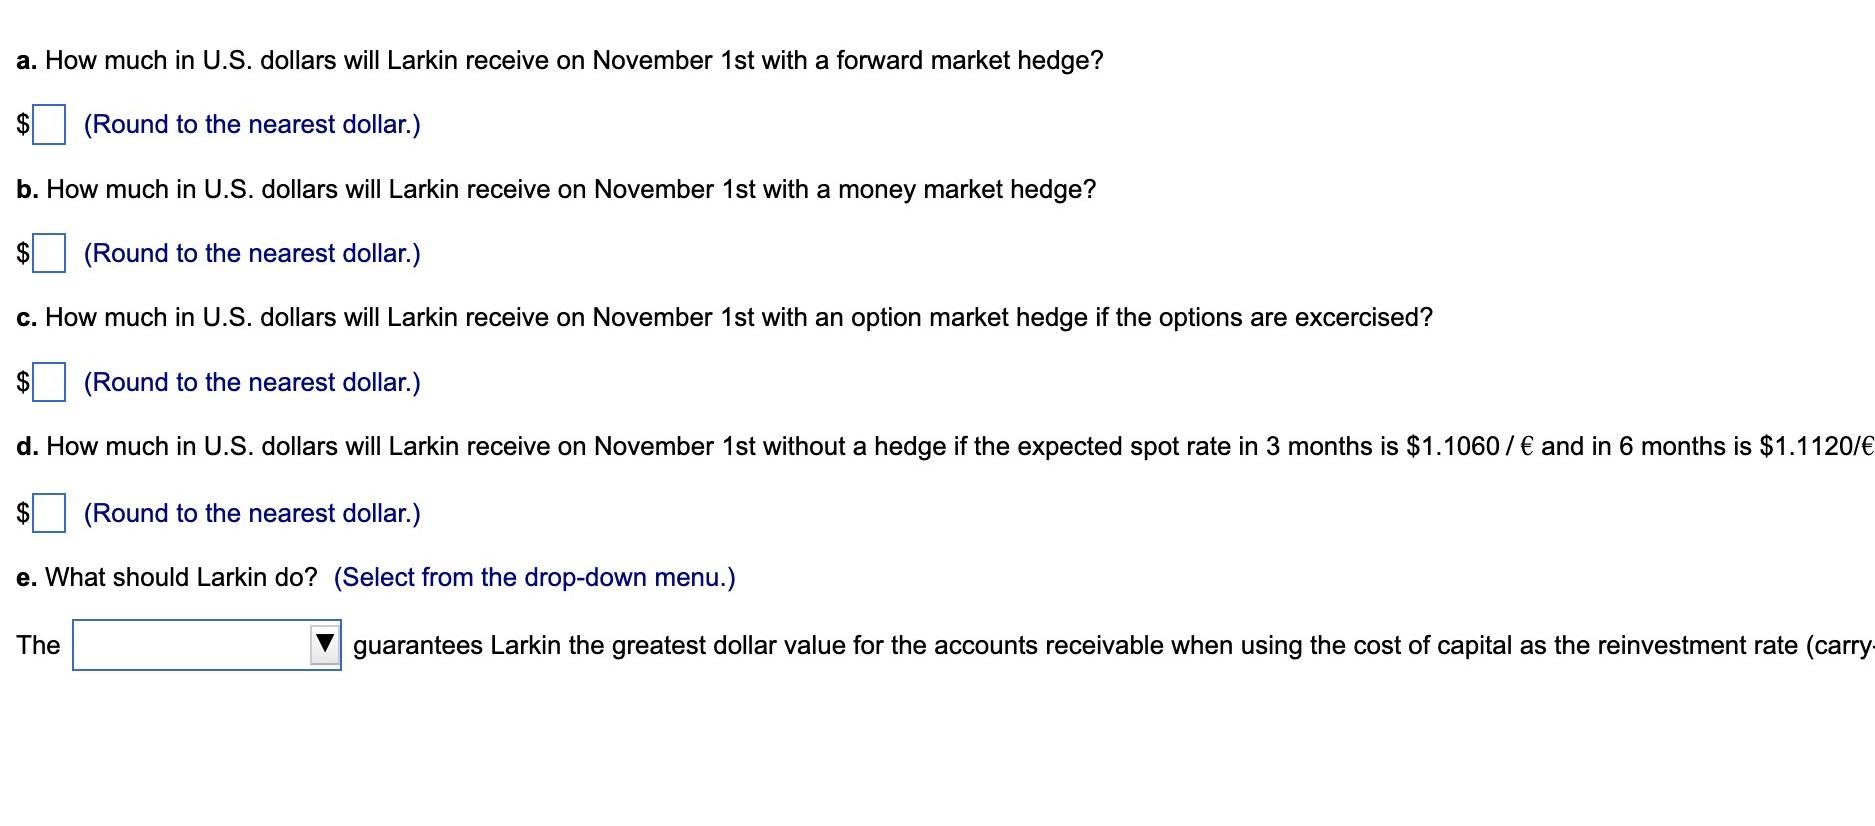Click the dollar sign before answer box a
1875x826 pixels.
[x=21, y=124]
